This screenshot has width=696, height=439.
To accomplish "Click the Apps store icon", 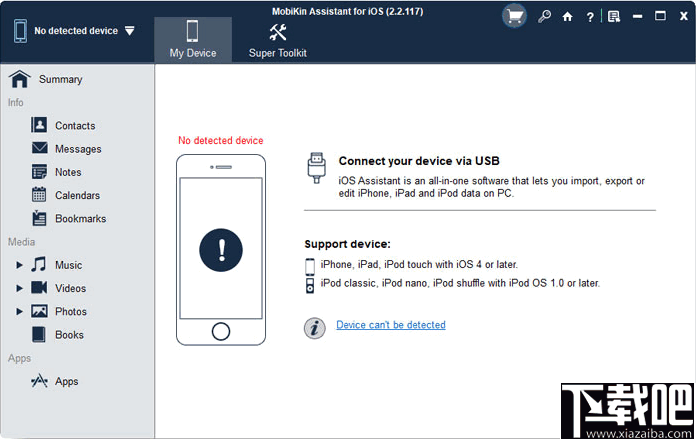I will 39,381.
